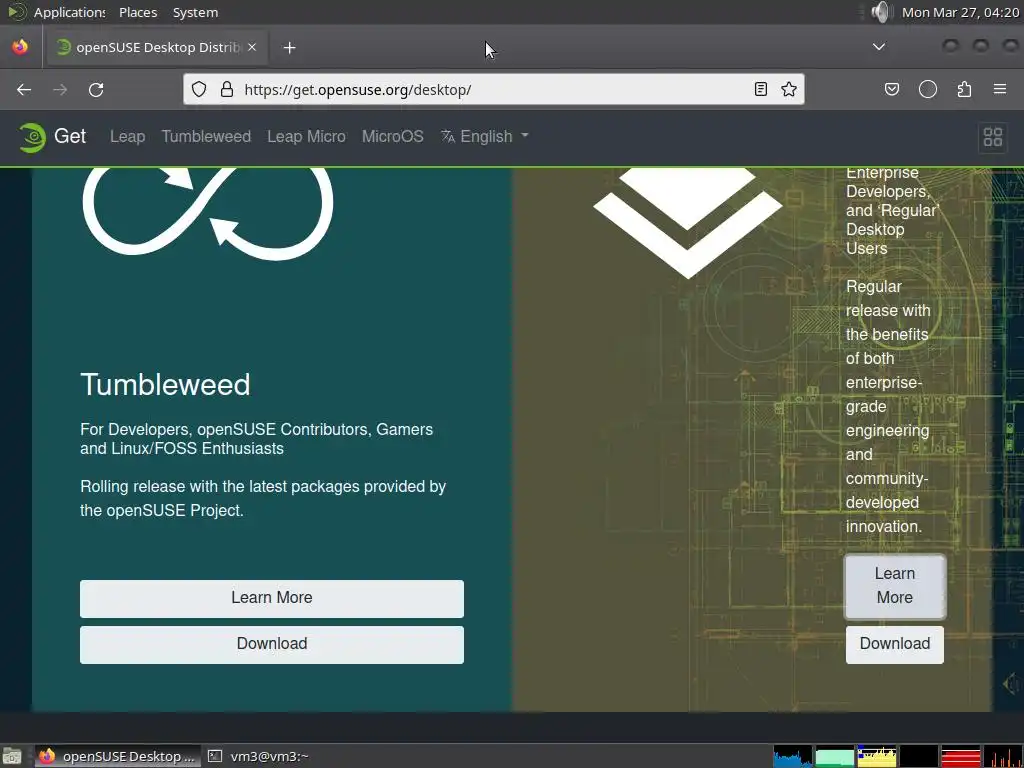Click the 'Regular release with' paragraph
The height and width of the screenshot is (768, 1024).
pos(888,406)
